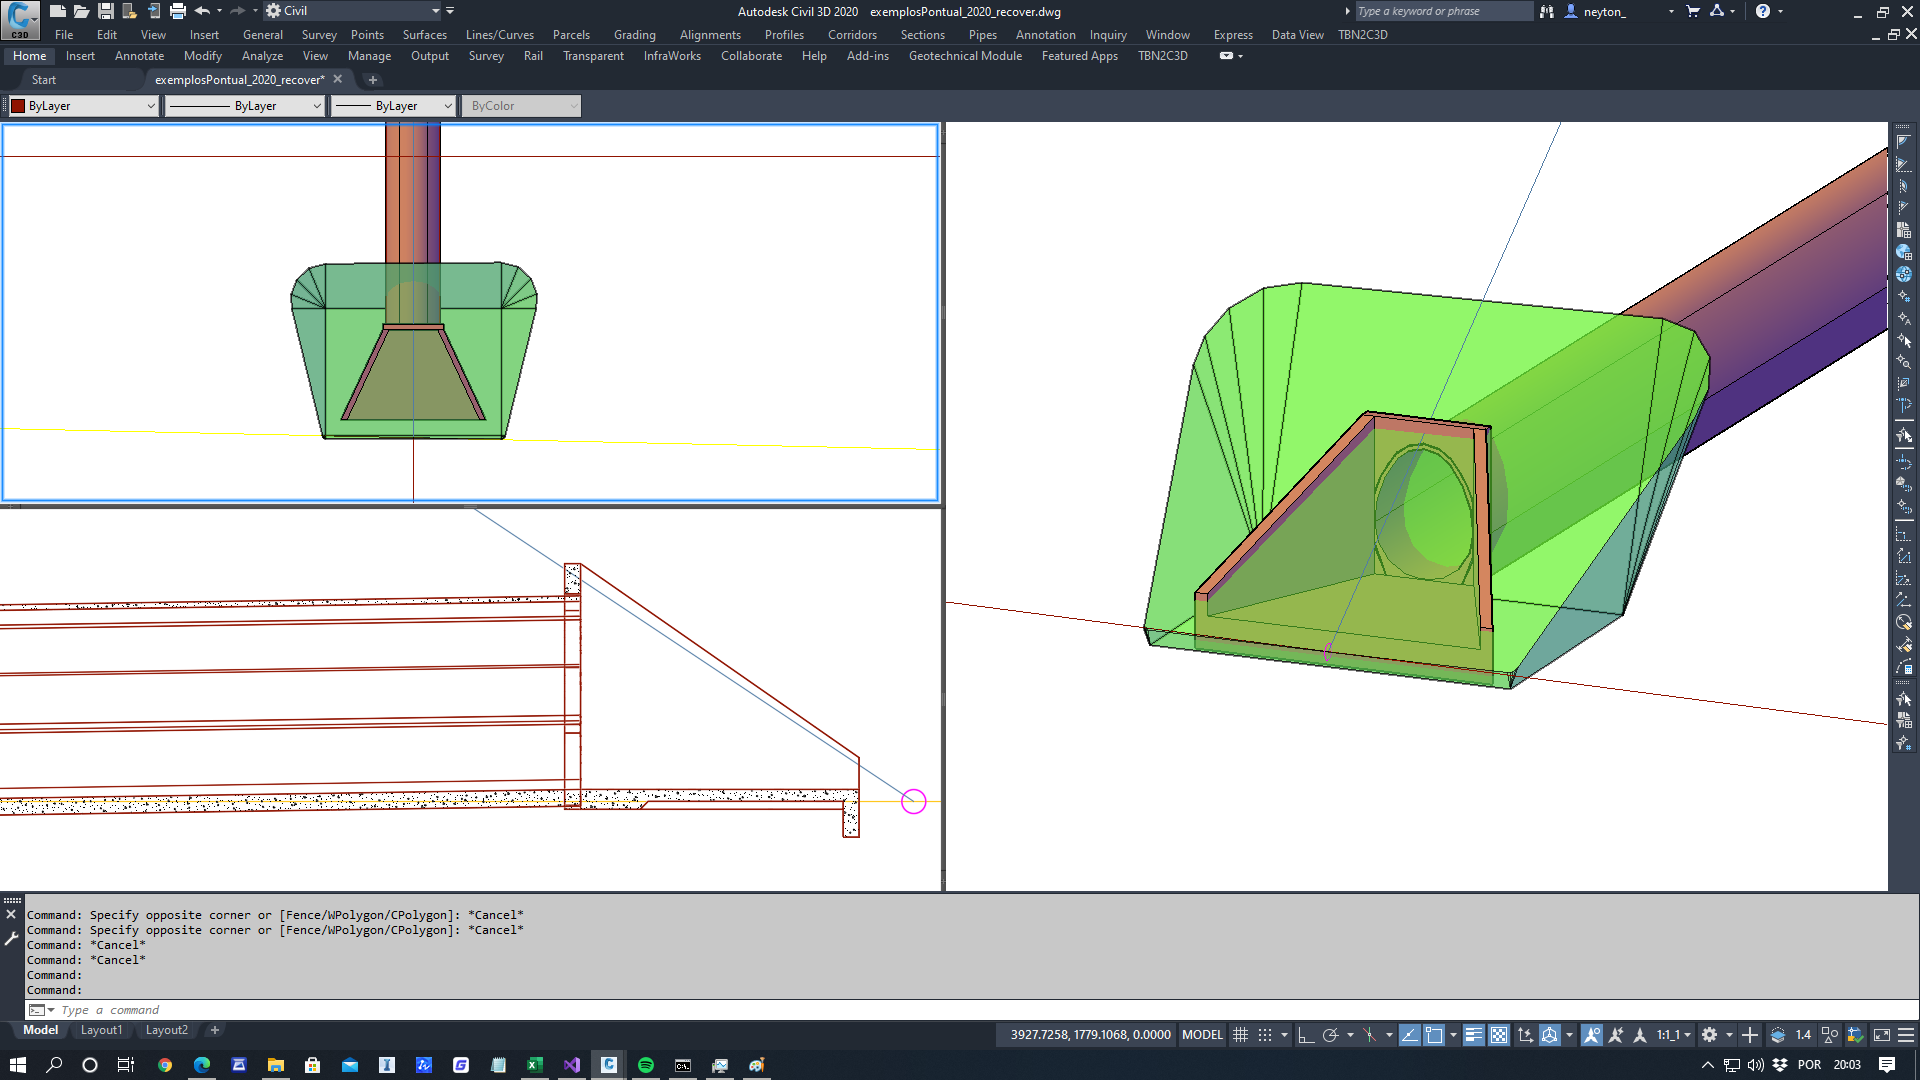Viewport: 1920px width, 1080px height.
Task: Click the Open file folder icon
Action: [81, 11]
